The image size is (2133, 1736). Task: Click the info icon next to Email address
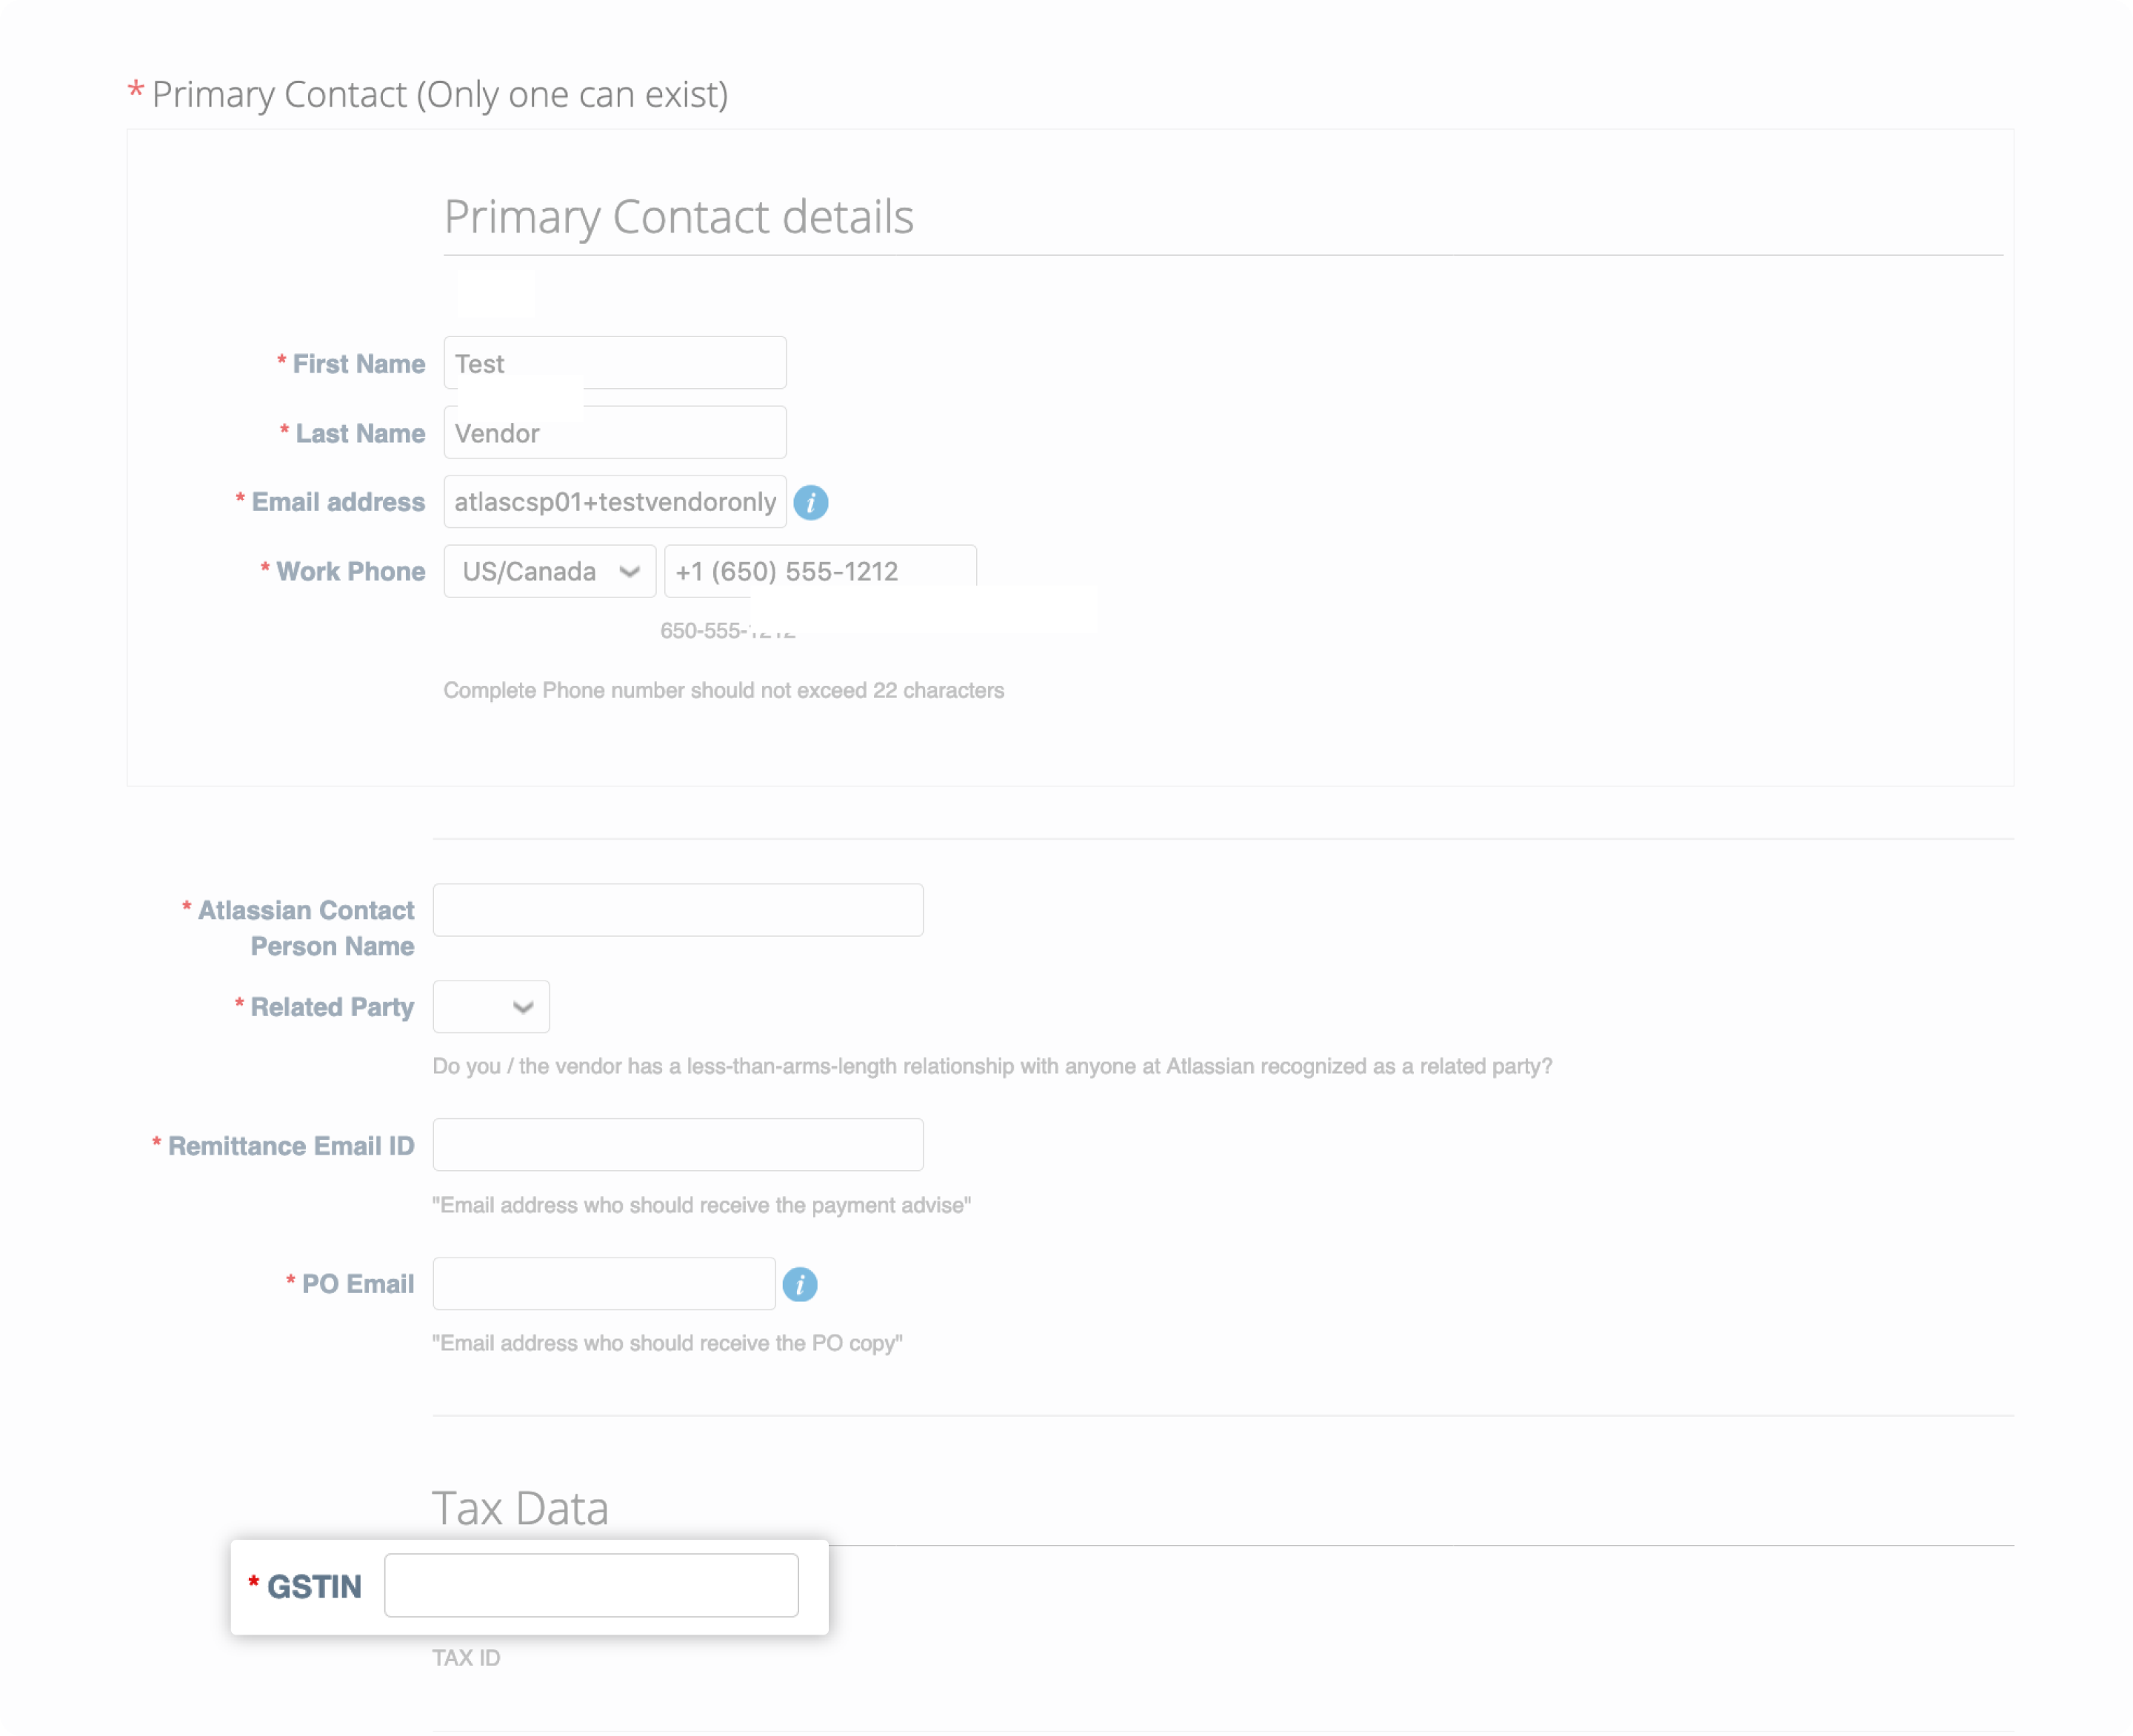click(812, 503)
